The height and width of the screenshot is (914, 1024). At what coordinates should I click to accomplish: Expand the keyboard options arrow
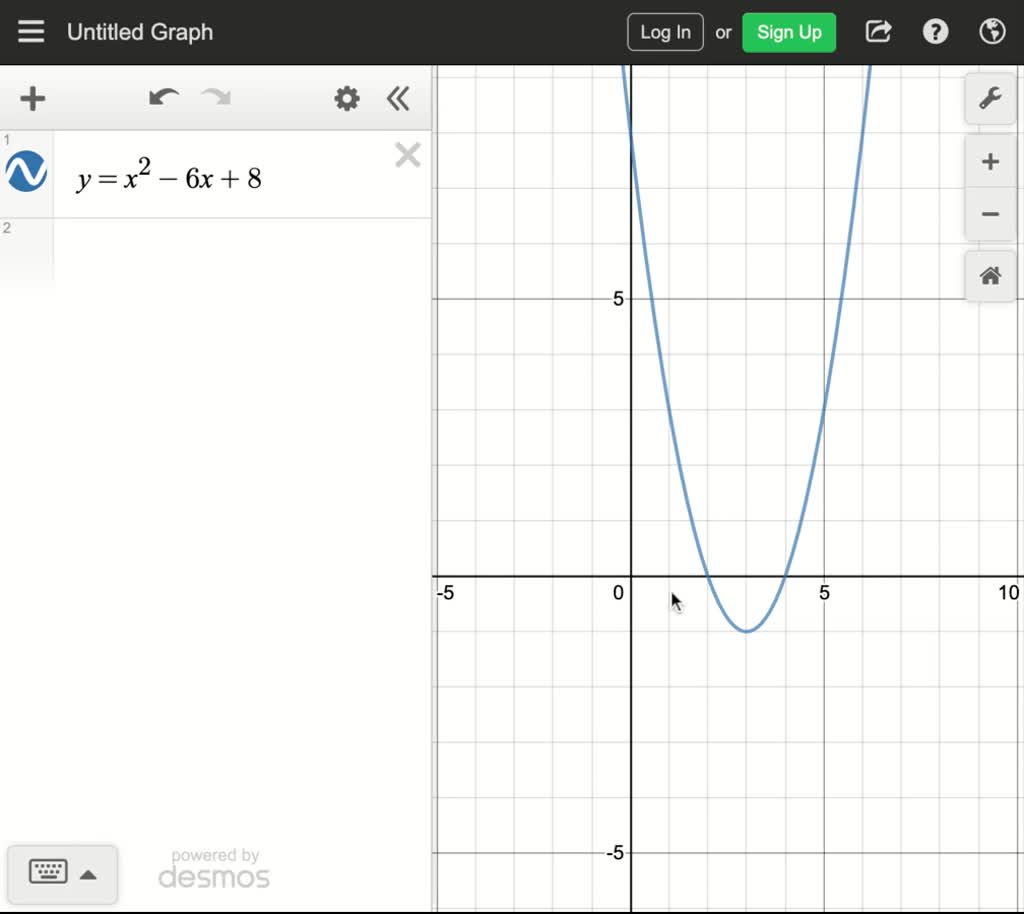coord(89,873)
